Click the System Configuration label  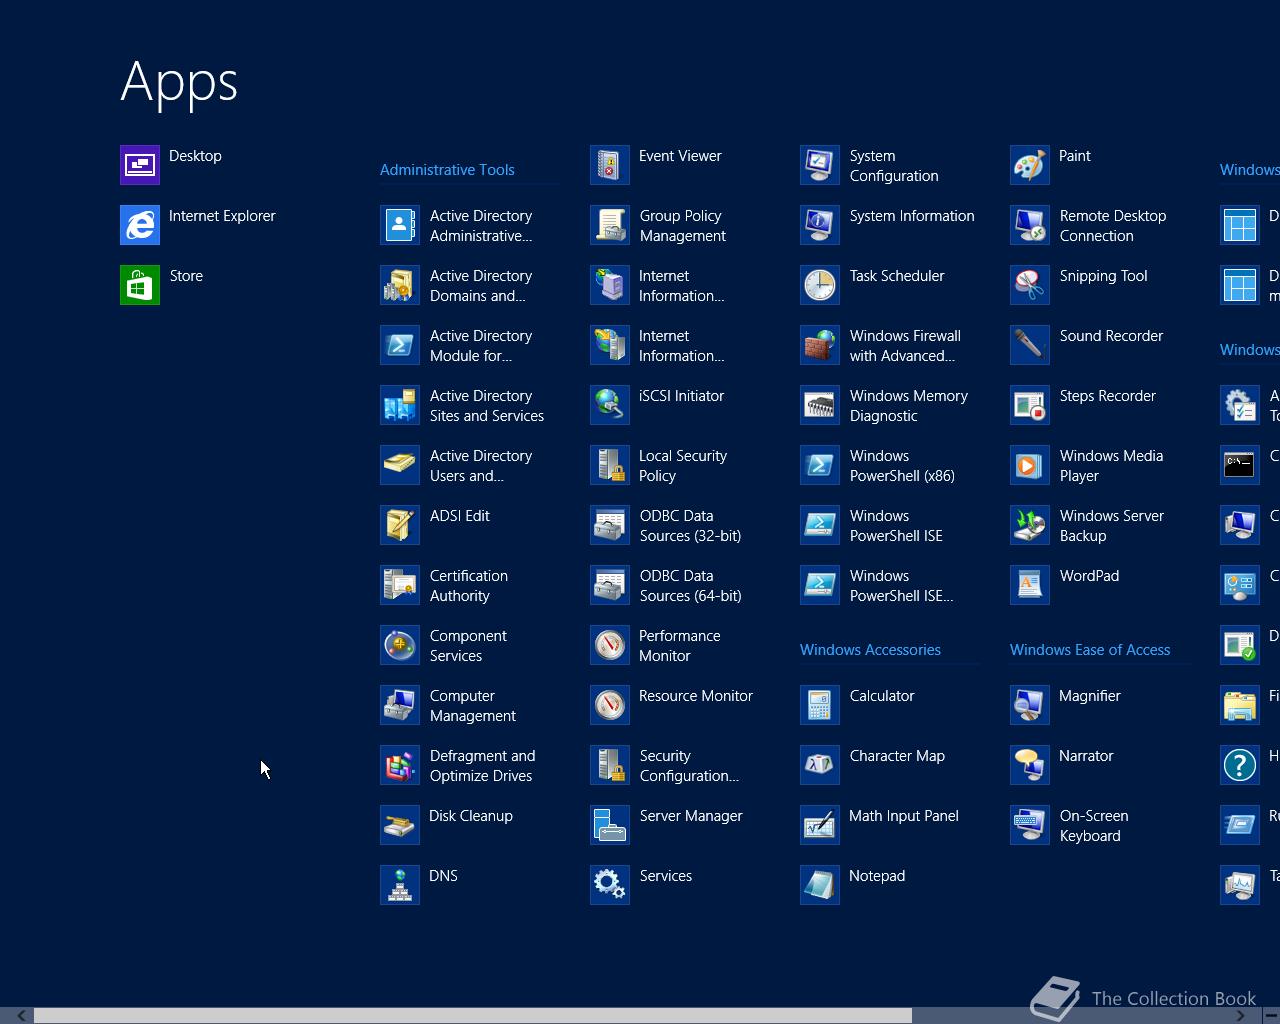click(894, 166)
